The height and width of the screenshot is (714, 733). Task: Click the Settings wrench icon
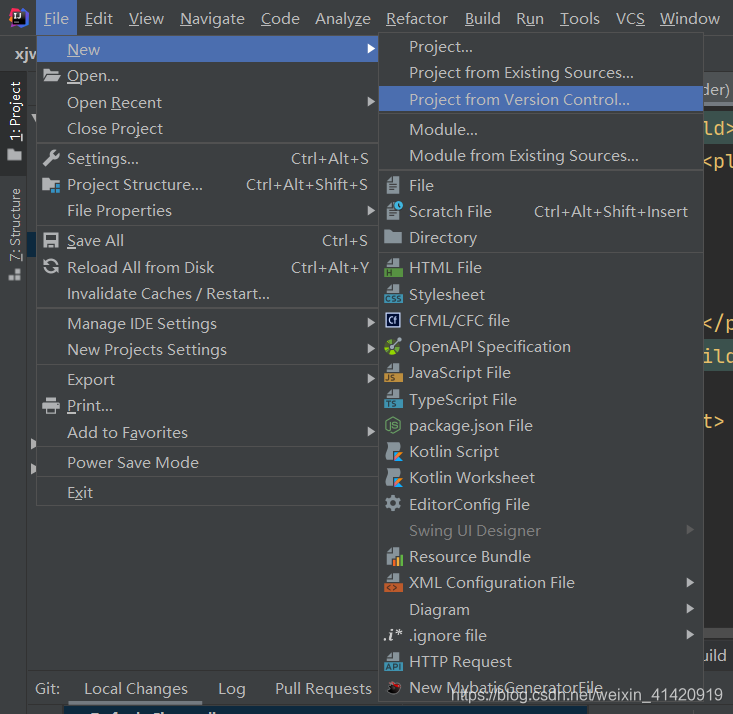click(51, 159)
